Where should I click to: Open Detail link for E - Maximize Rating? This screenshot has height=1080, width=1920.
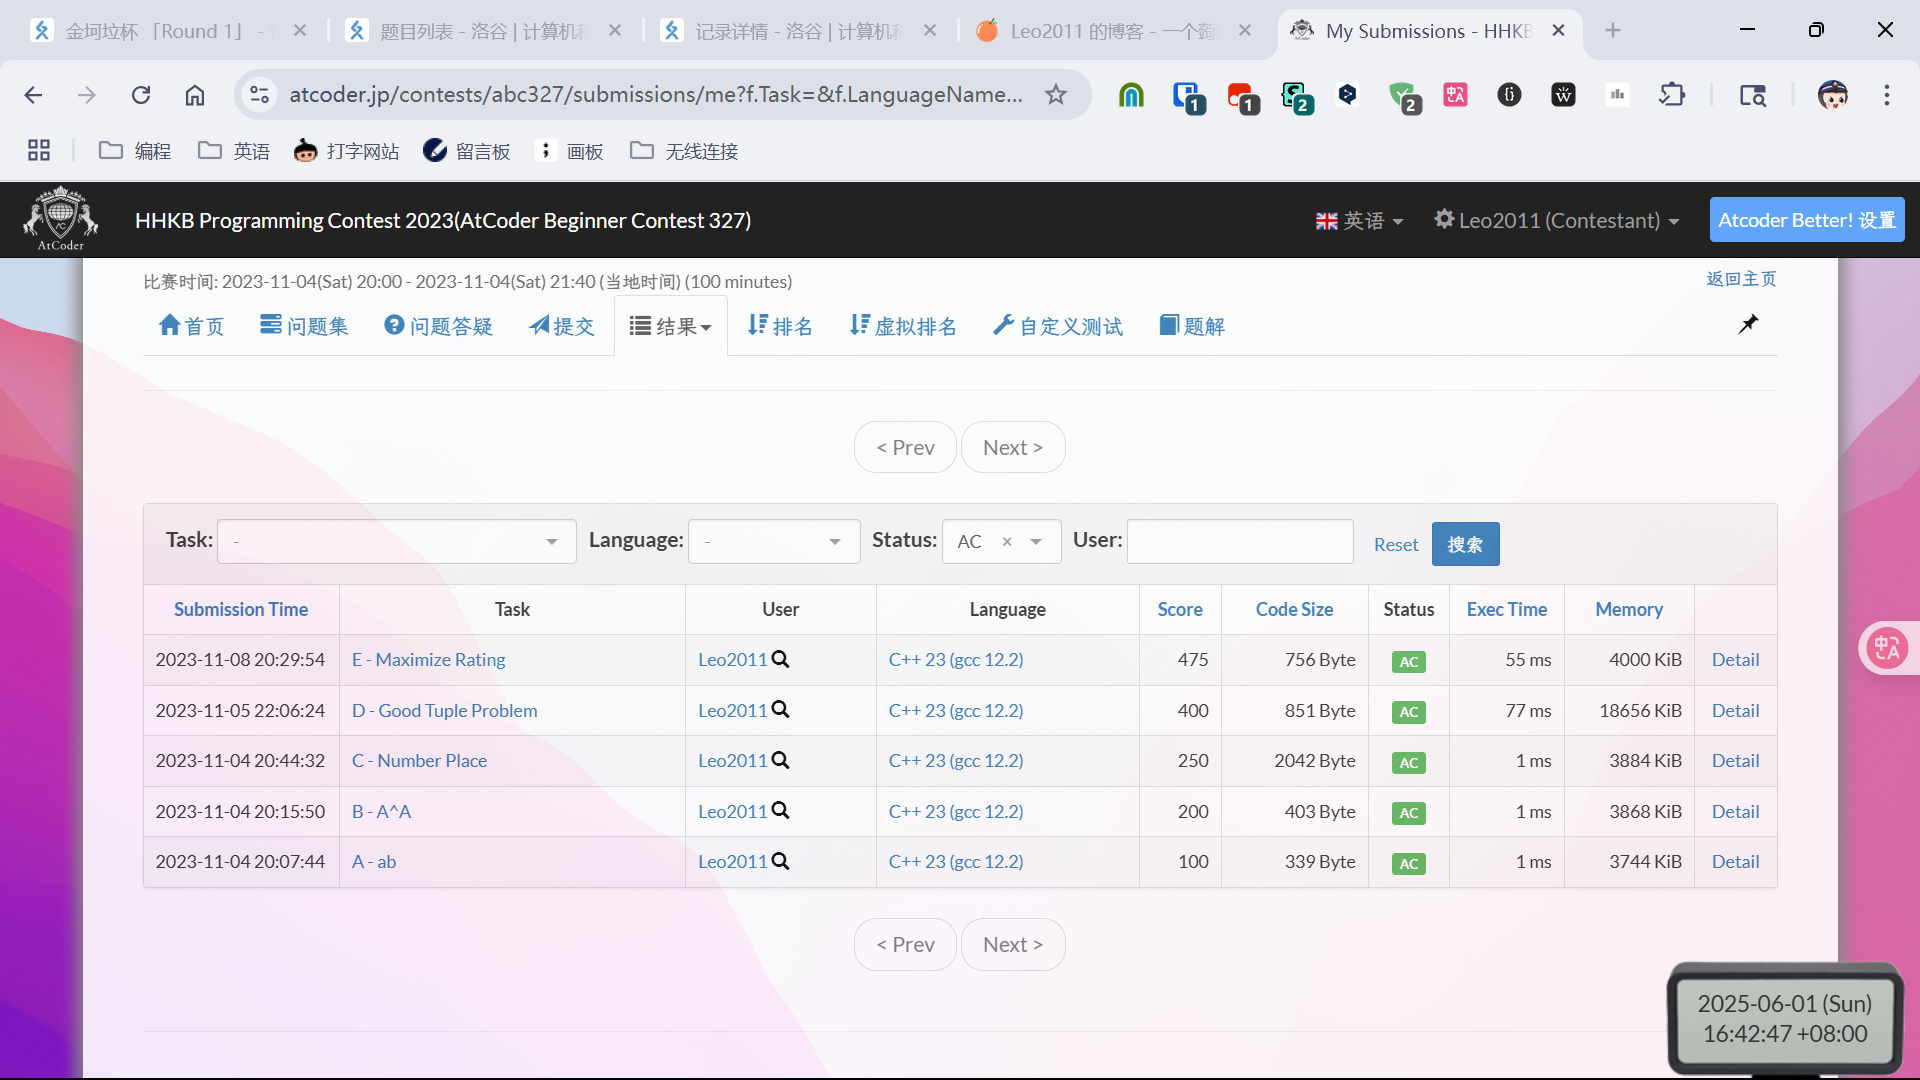(x=1735, y=659)
